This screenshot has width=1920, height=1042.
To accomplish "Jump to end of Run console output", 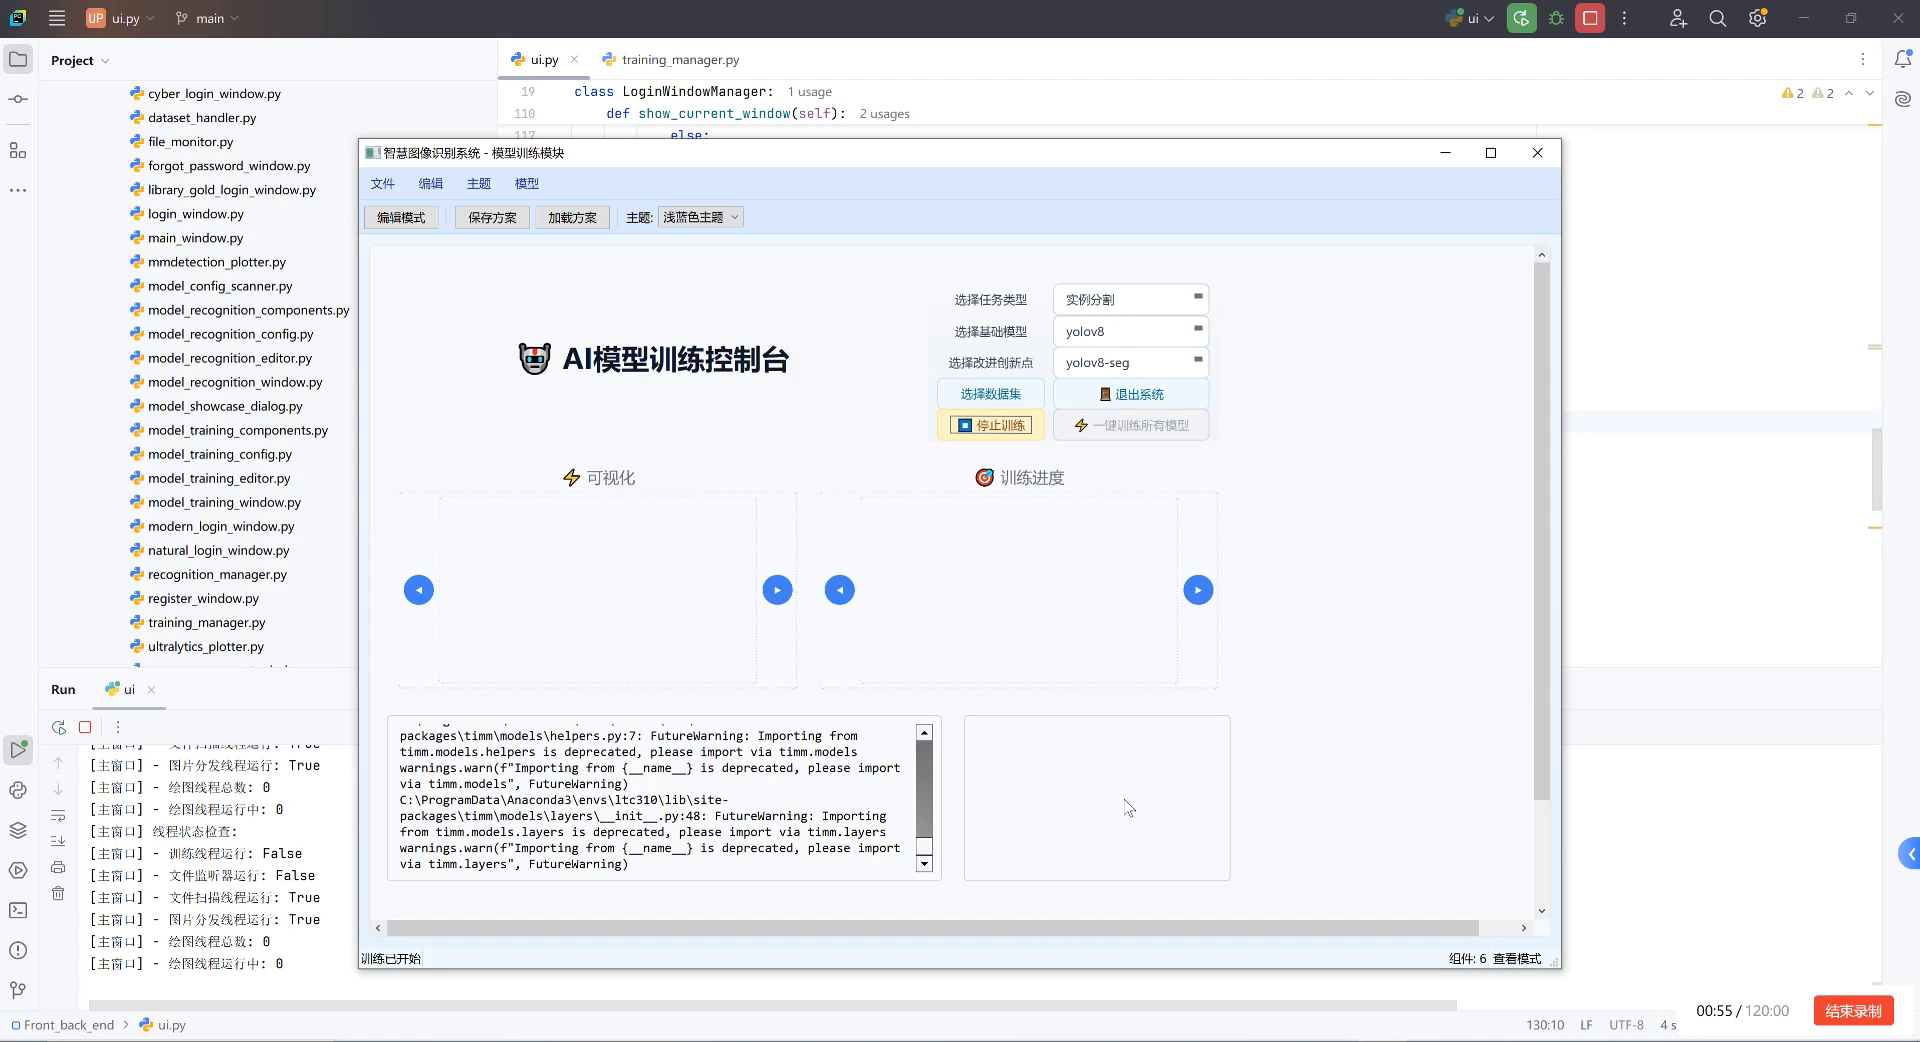I will (58, 841).
